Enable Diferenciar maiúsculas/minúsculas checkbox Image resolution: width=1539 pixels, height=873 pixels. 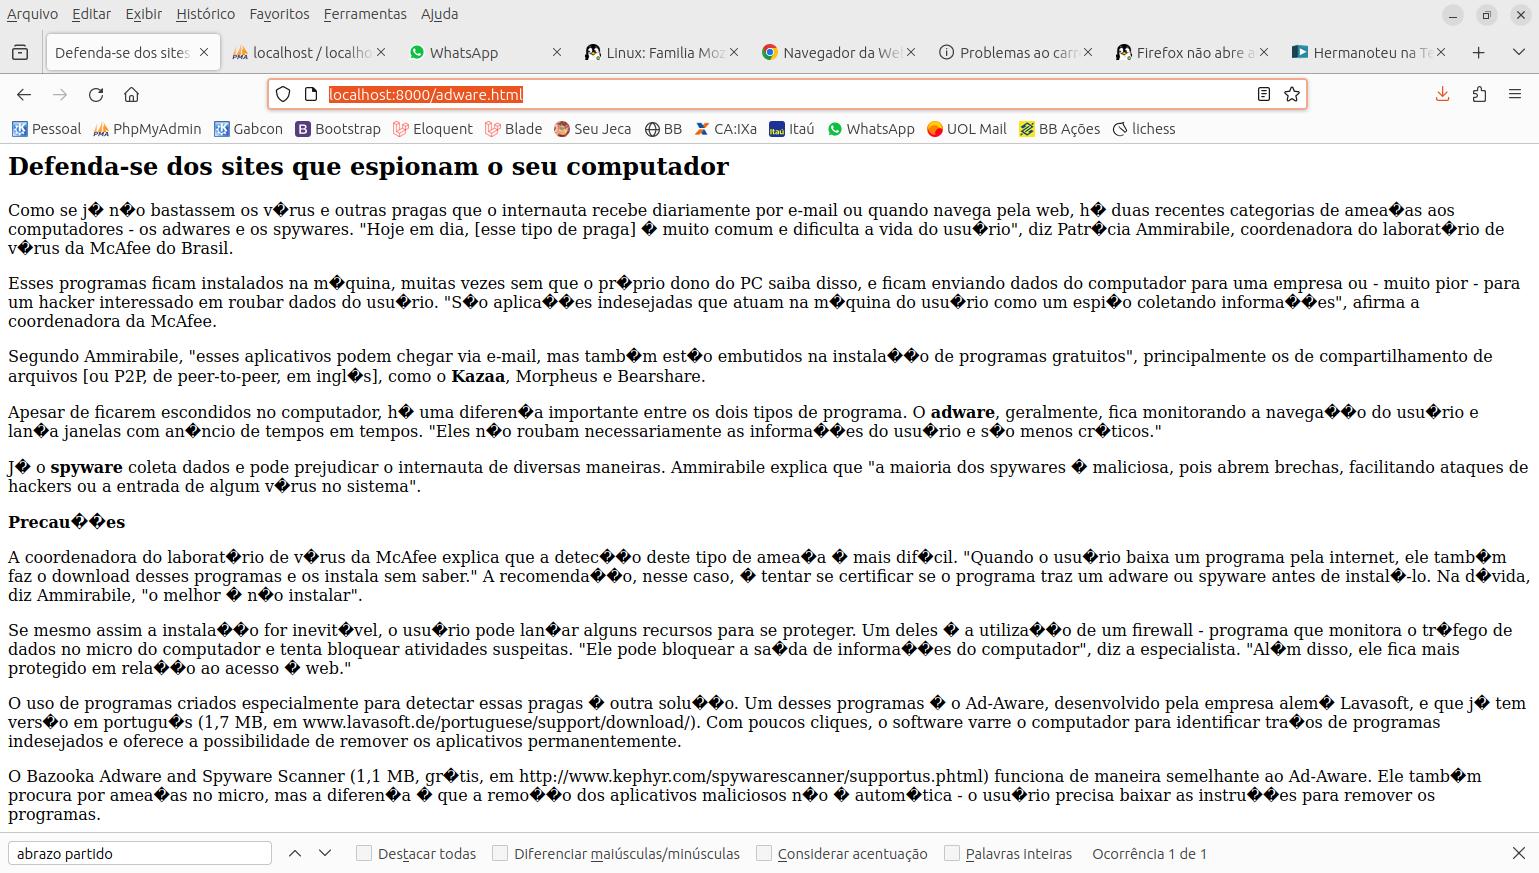pos(501,853)
